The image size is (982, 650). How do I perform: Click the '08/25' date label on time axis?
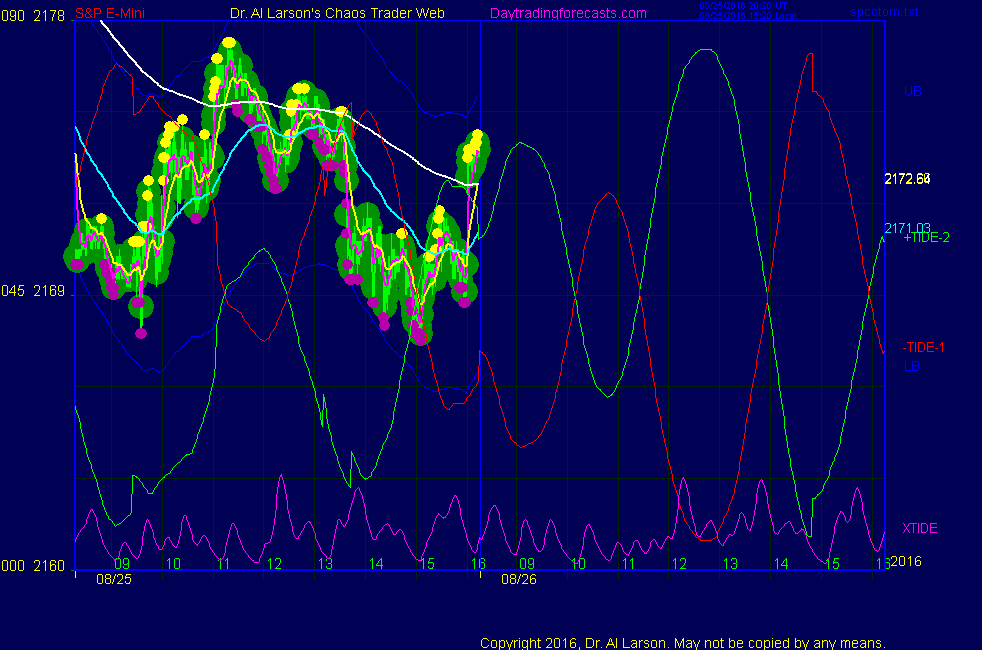point(114,579)
